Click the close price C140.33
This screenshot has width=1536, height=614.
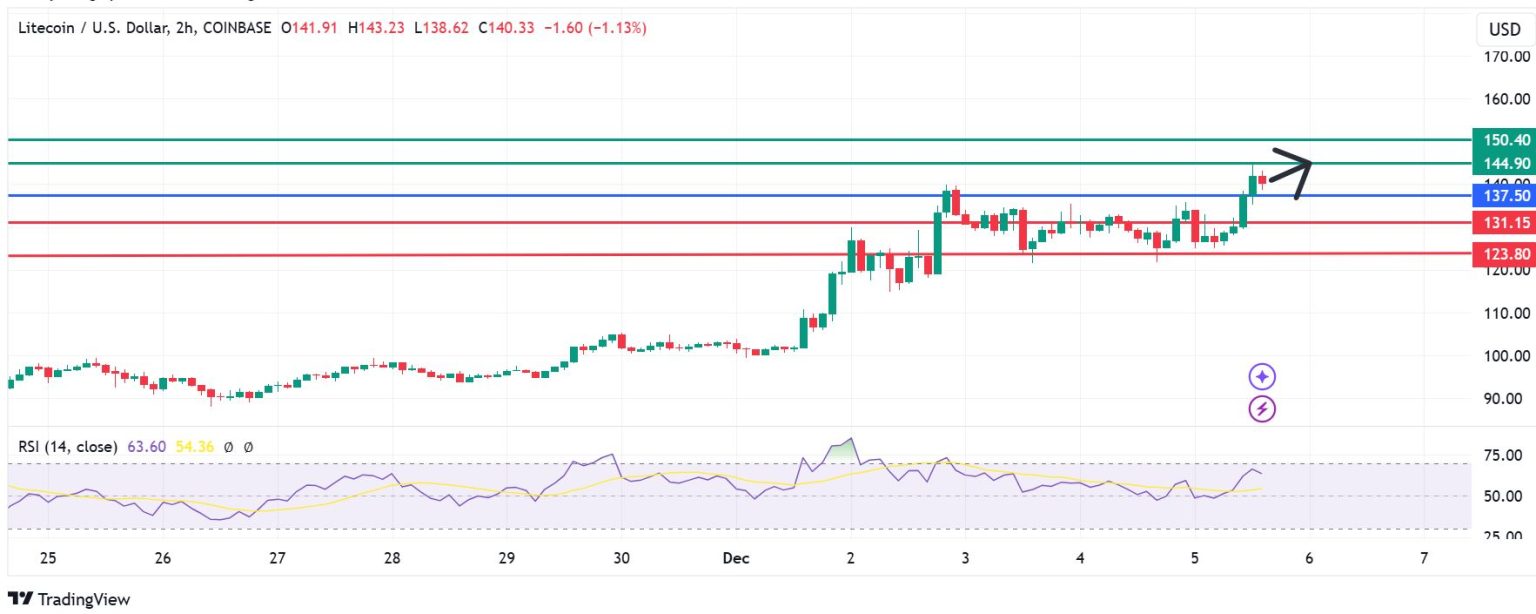click(x=506, y=28)
